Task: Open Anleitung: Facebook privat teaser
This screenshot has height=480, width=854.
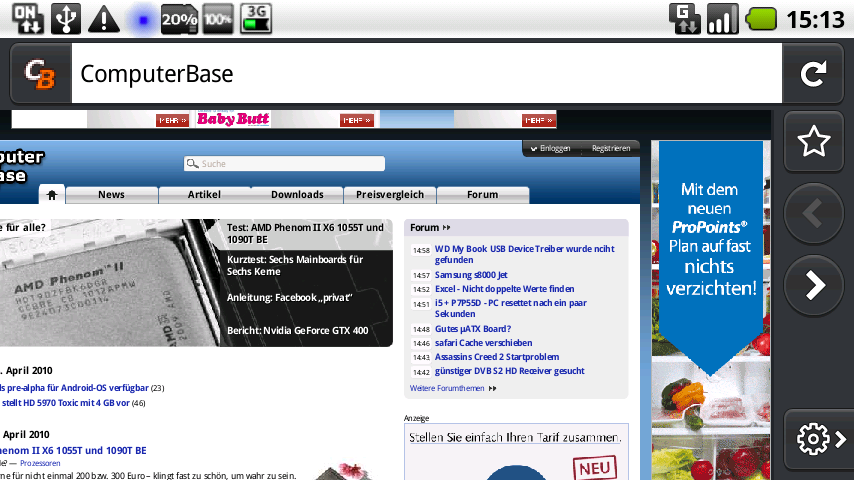Action: click(290, 297)
